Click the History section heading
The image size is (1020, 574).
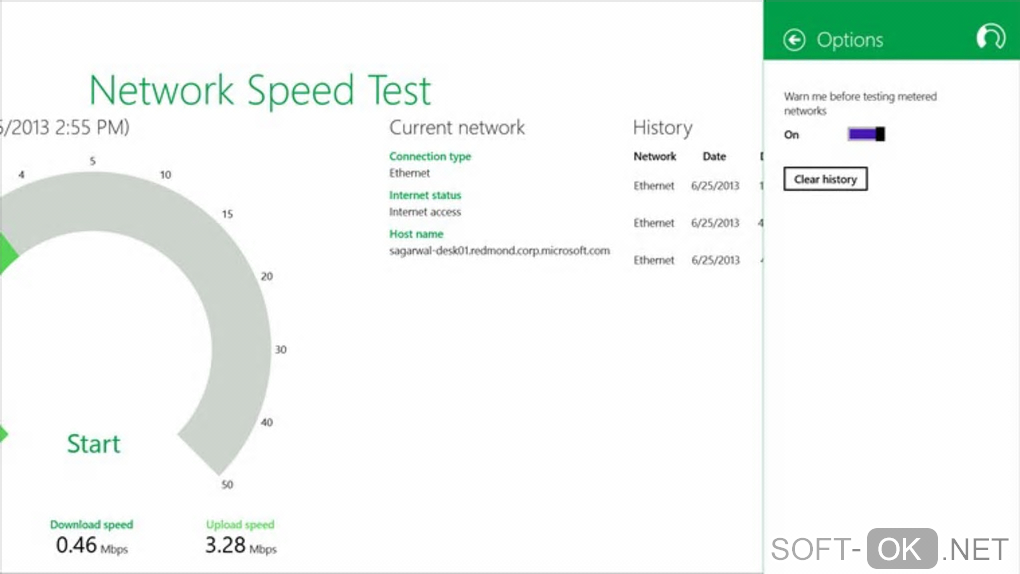[662, 127]
